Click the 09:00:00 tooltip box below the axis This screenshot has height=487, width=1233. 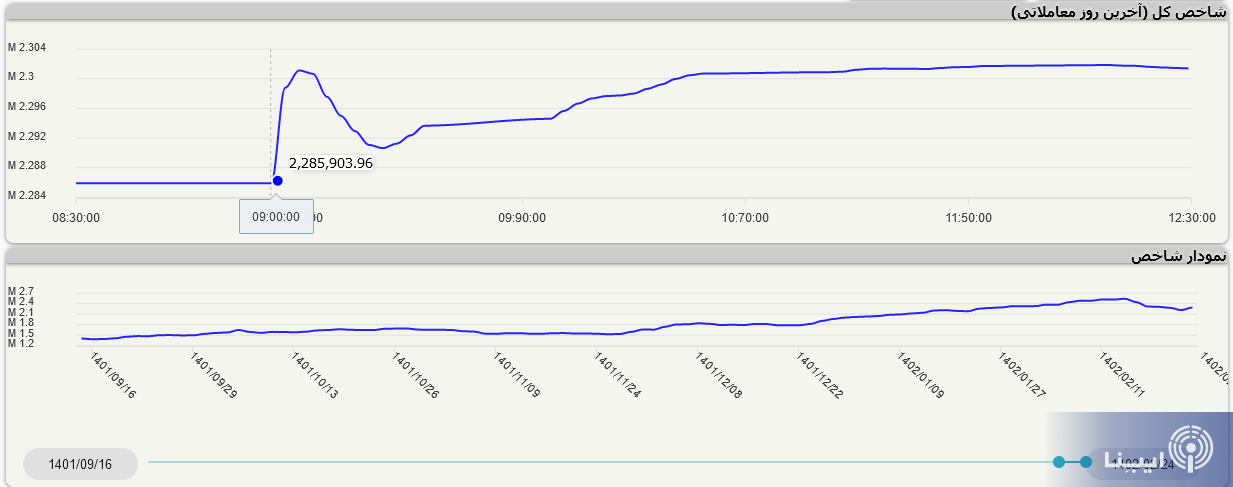click(x=276, y=216)
